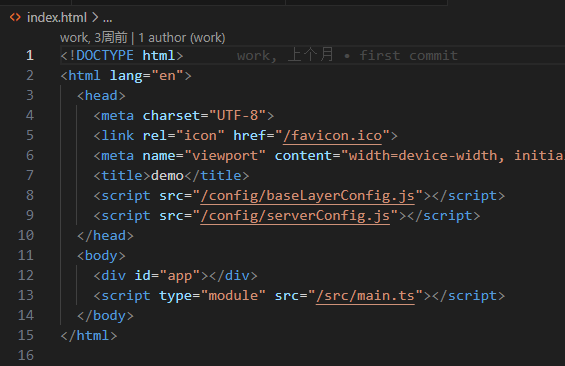This screenshot has width=565, height=366.
Task: Click the "viewport" attribute value
Action: click(x=225, y=156)
